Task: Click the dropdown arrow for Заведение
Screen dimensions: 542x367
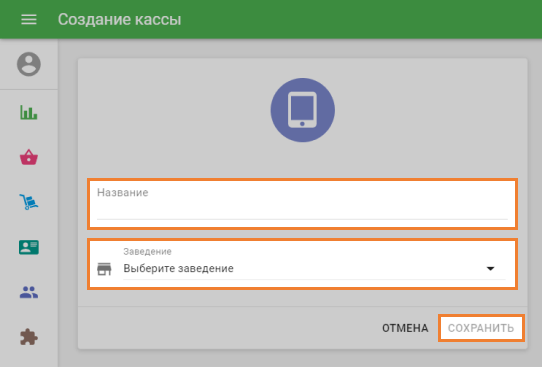Action: pyautogui.click(x=490, y=269)
